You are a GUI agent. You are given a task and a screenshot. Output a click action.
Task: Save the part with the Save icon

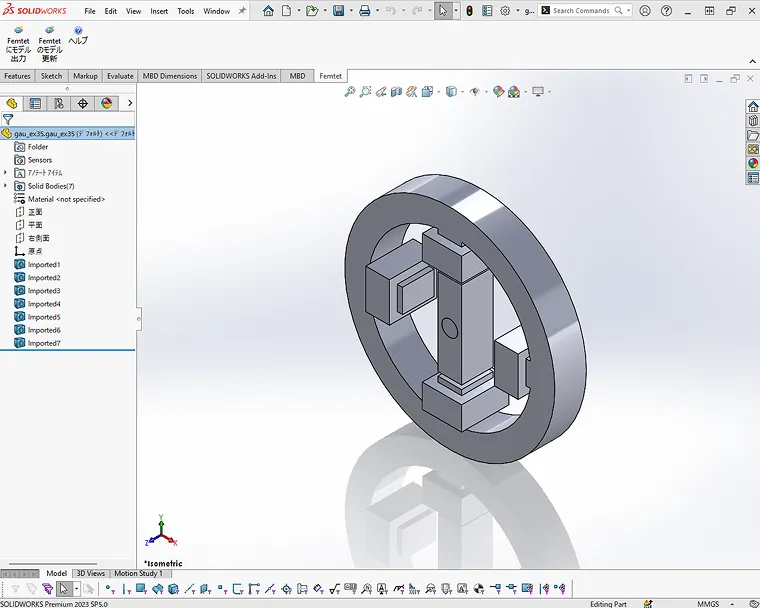click(338, 11)
